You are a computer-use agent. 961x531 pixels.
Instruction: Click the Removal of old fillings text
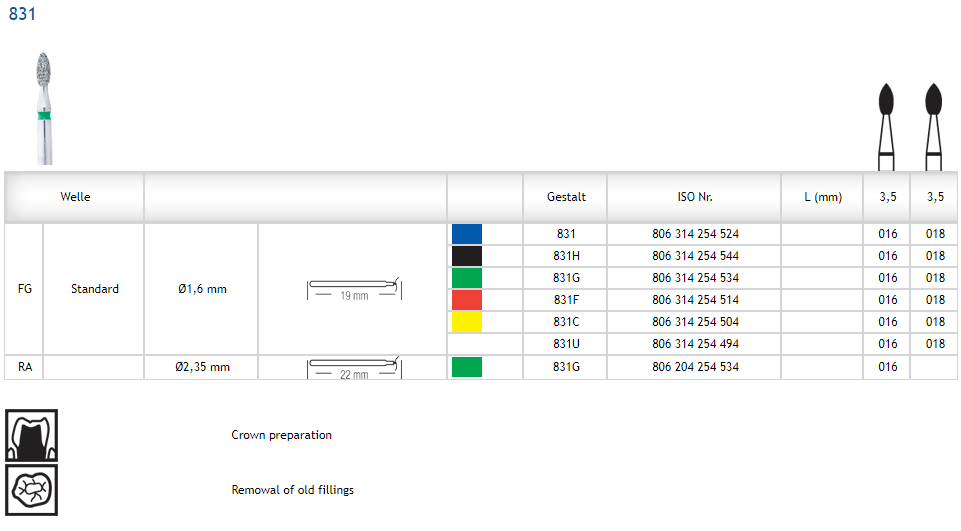coord(292,490)
